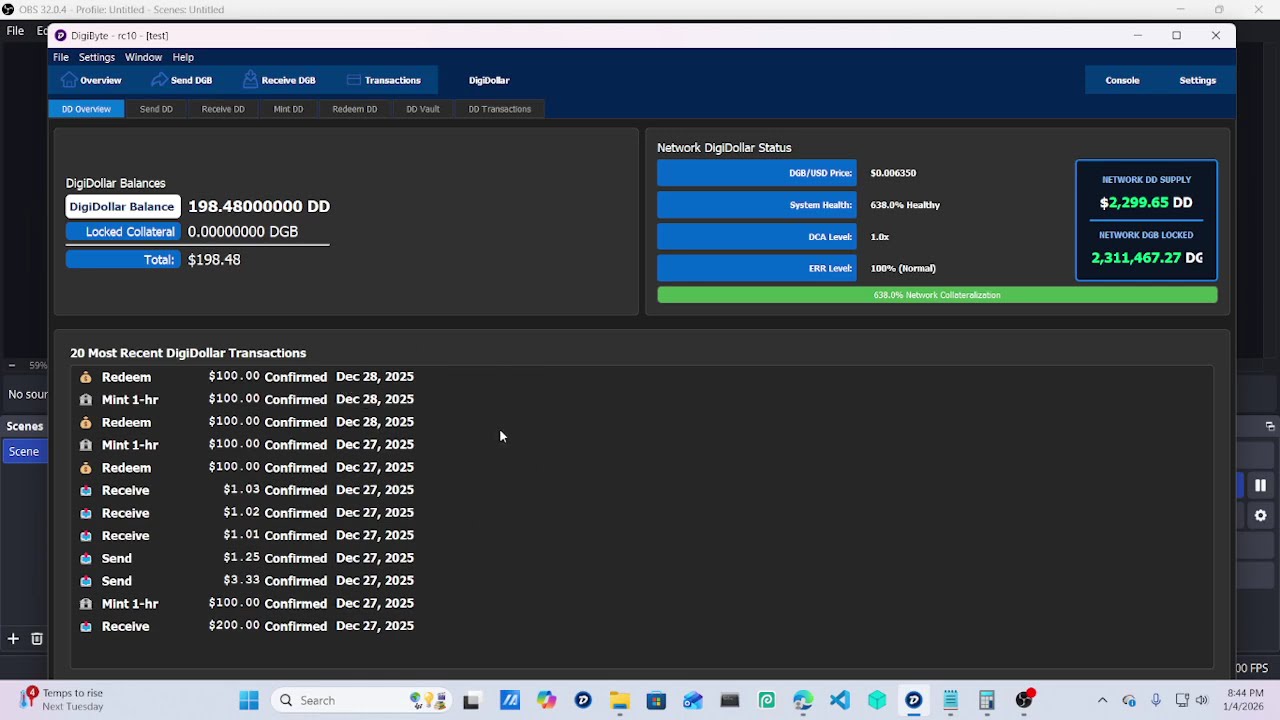Screen dimensions: 1280x720
Task: Click the Redeem icon on Dec 28 first row
Action: [x=86, y=377]
